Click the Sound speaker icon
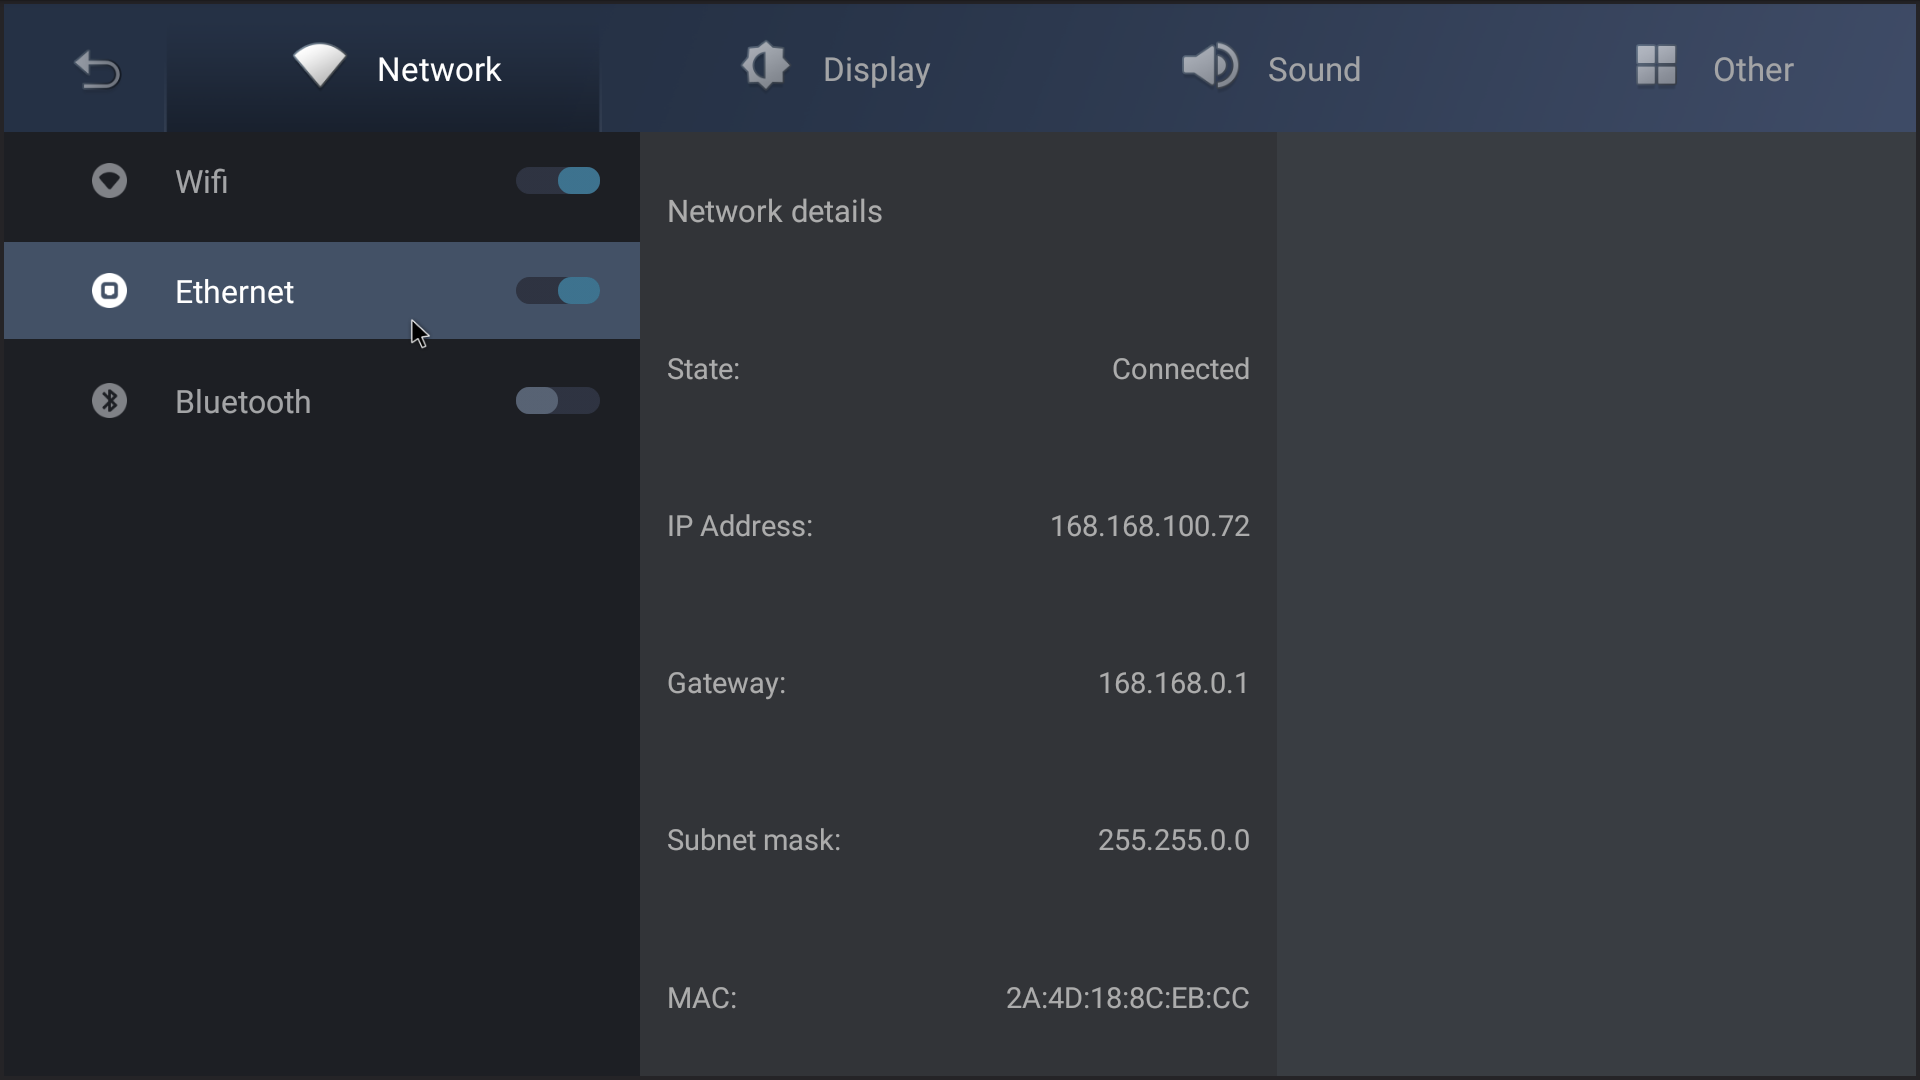This screenshot has height=1080, width=1920. [1210, 66]
